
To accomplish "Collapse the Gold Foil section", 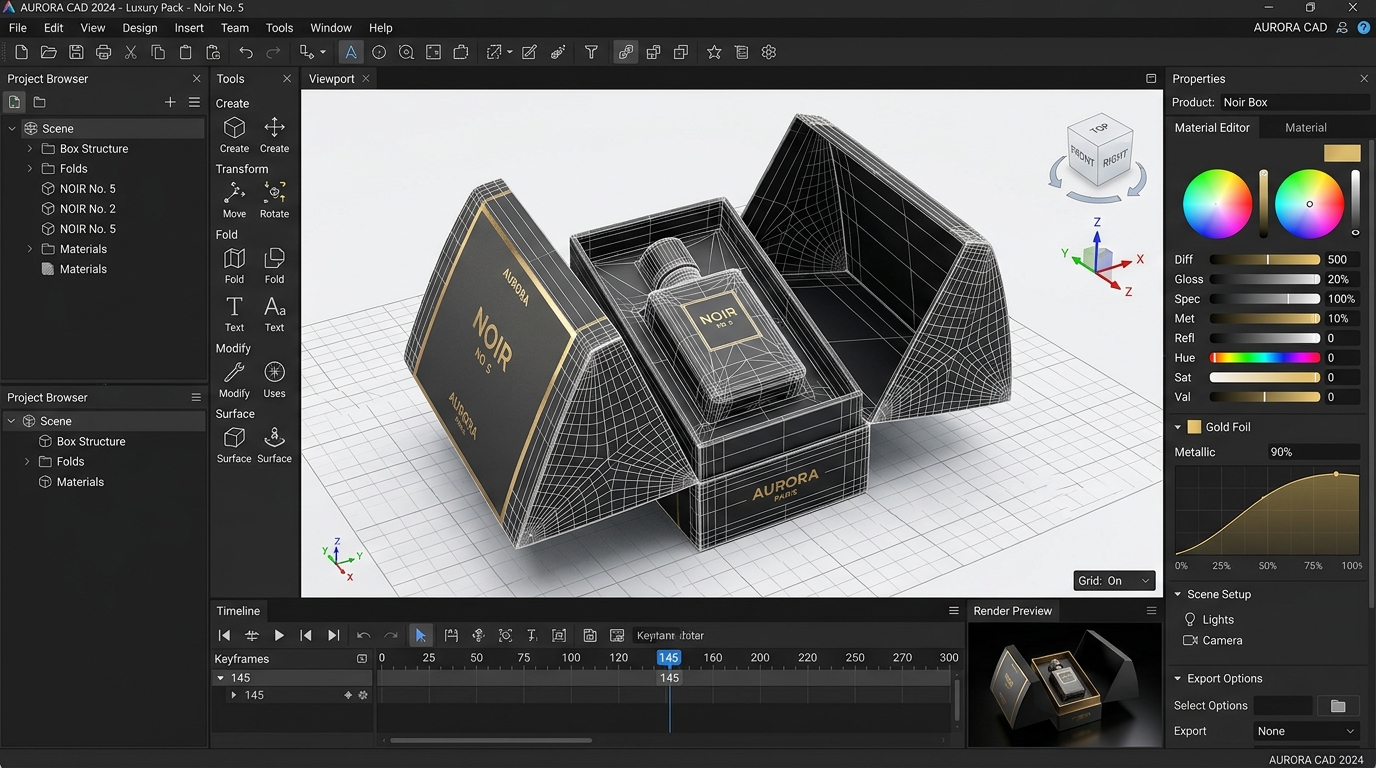I will (1178, 427).
